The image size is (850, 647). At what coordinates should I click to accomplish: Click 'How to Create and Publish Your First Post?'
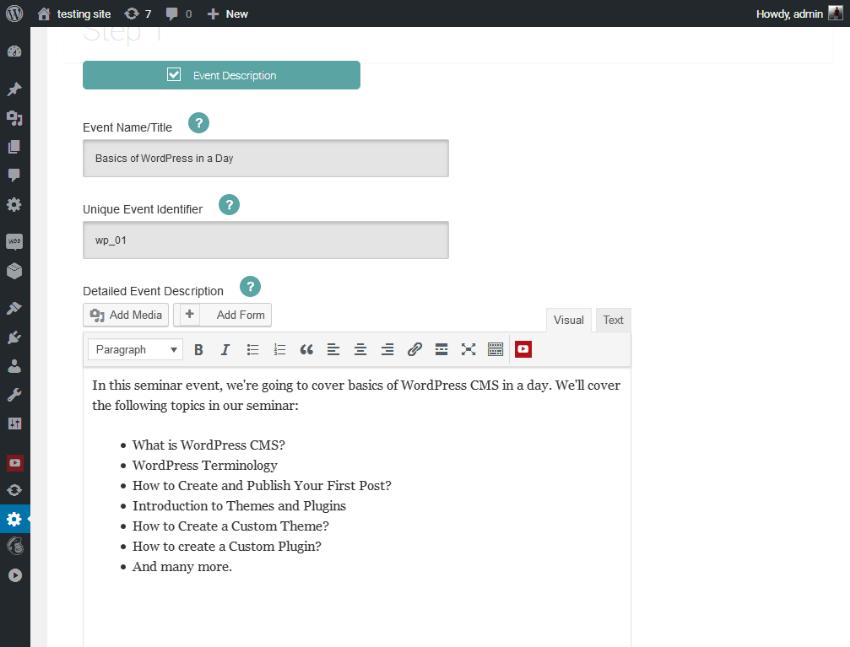pos(262,486)
